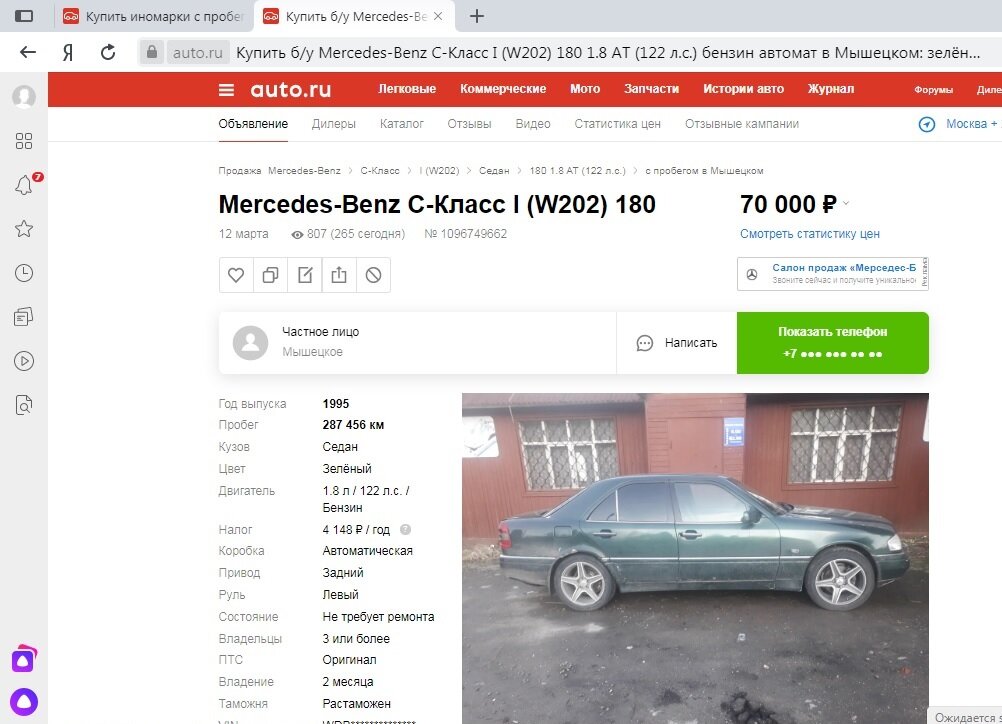Open tax help question mark
Image resolution: width=1002 pixels, height=724 pixels.
(x=405, y=530)
